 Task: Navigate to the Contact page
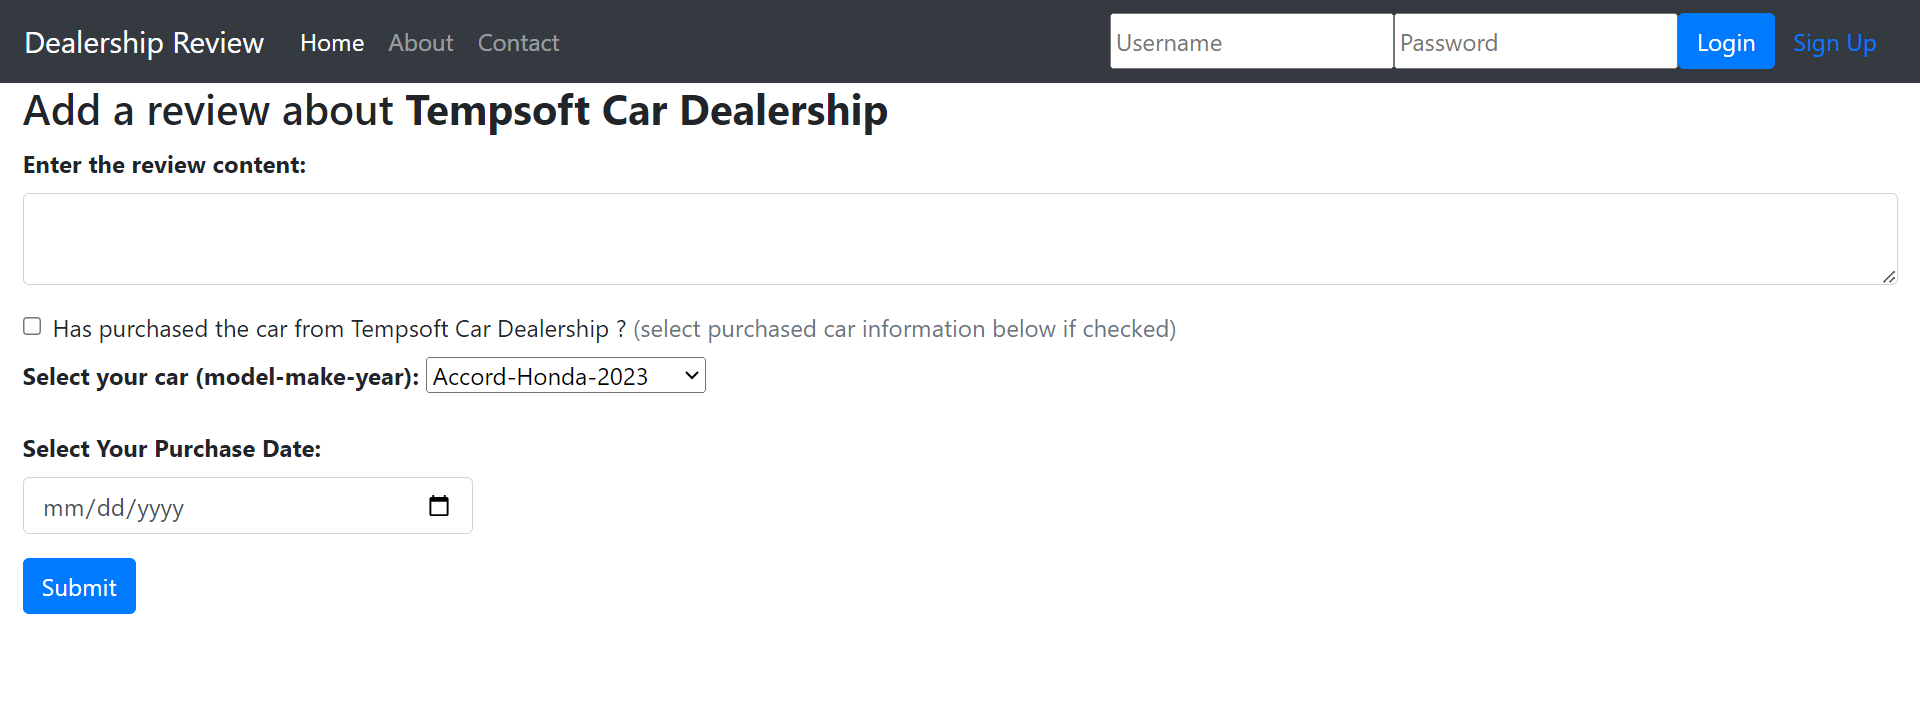coord(518,43)
